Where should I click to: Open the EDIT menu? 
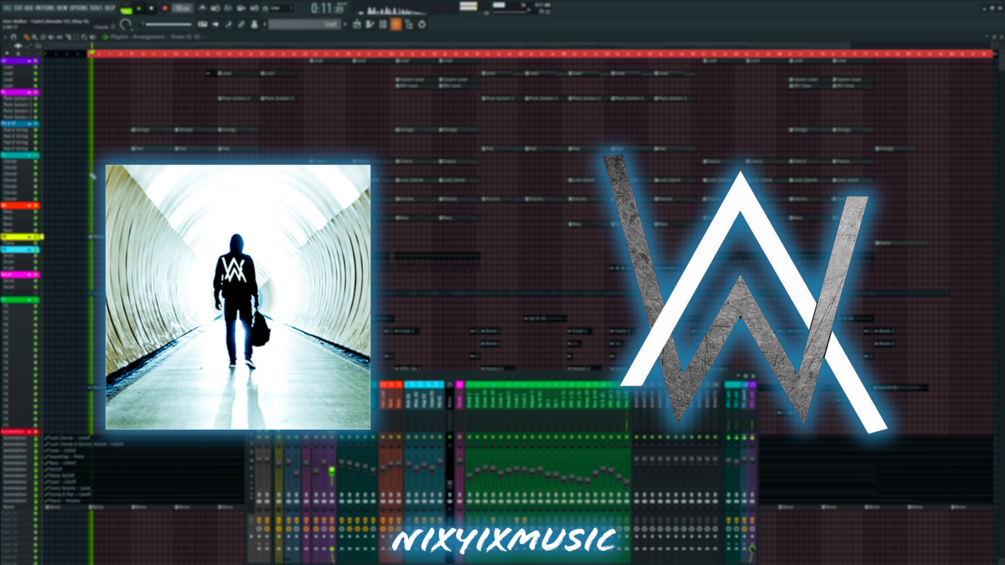pyautogui.click(x=17, y=8)
